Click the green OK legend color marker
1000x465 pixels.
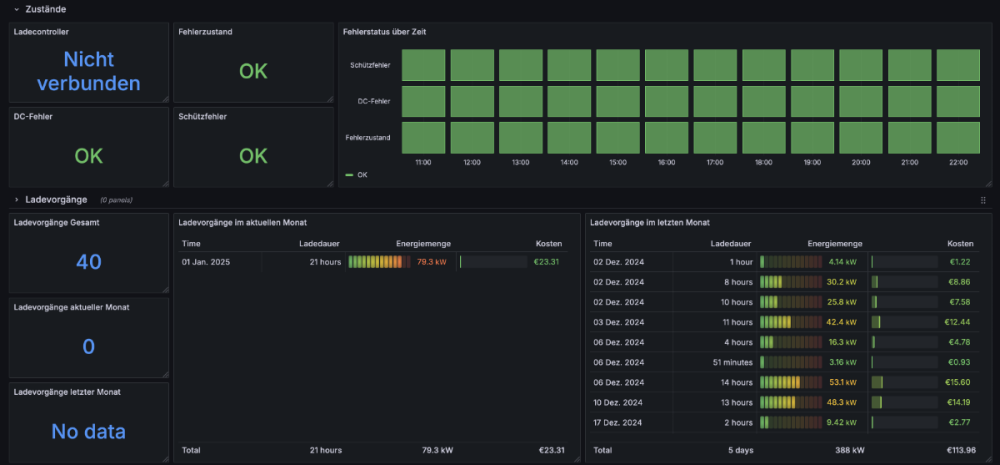349,175
